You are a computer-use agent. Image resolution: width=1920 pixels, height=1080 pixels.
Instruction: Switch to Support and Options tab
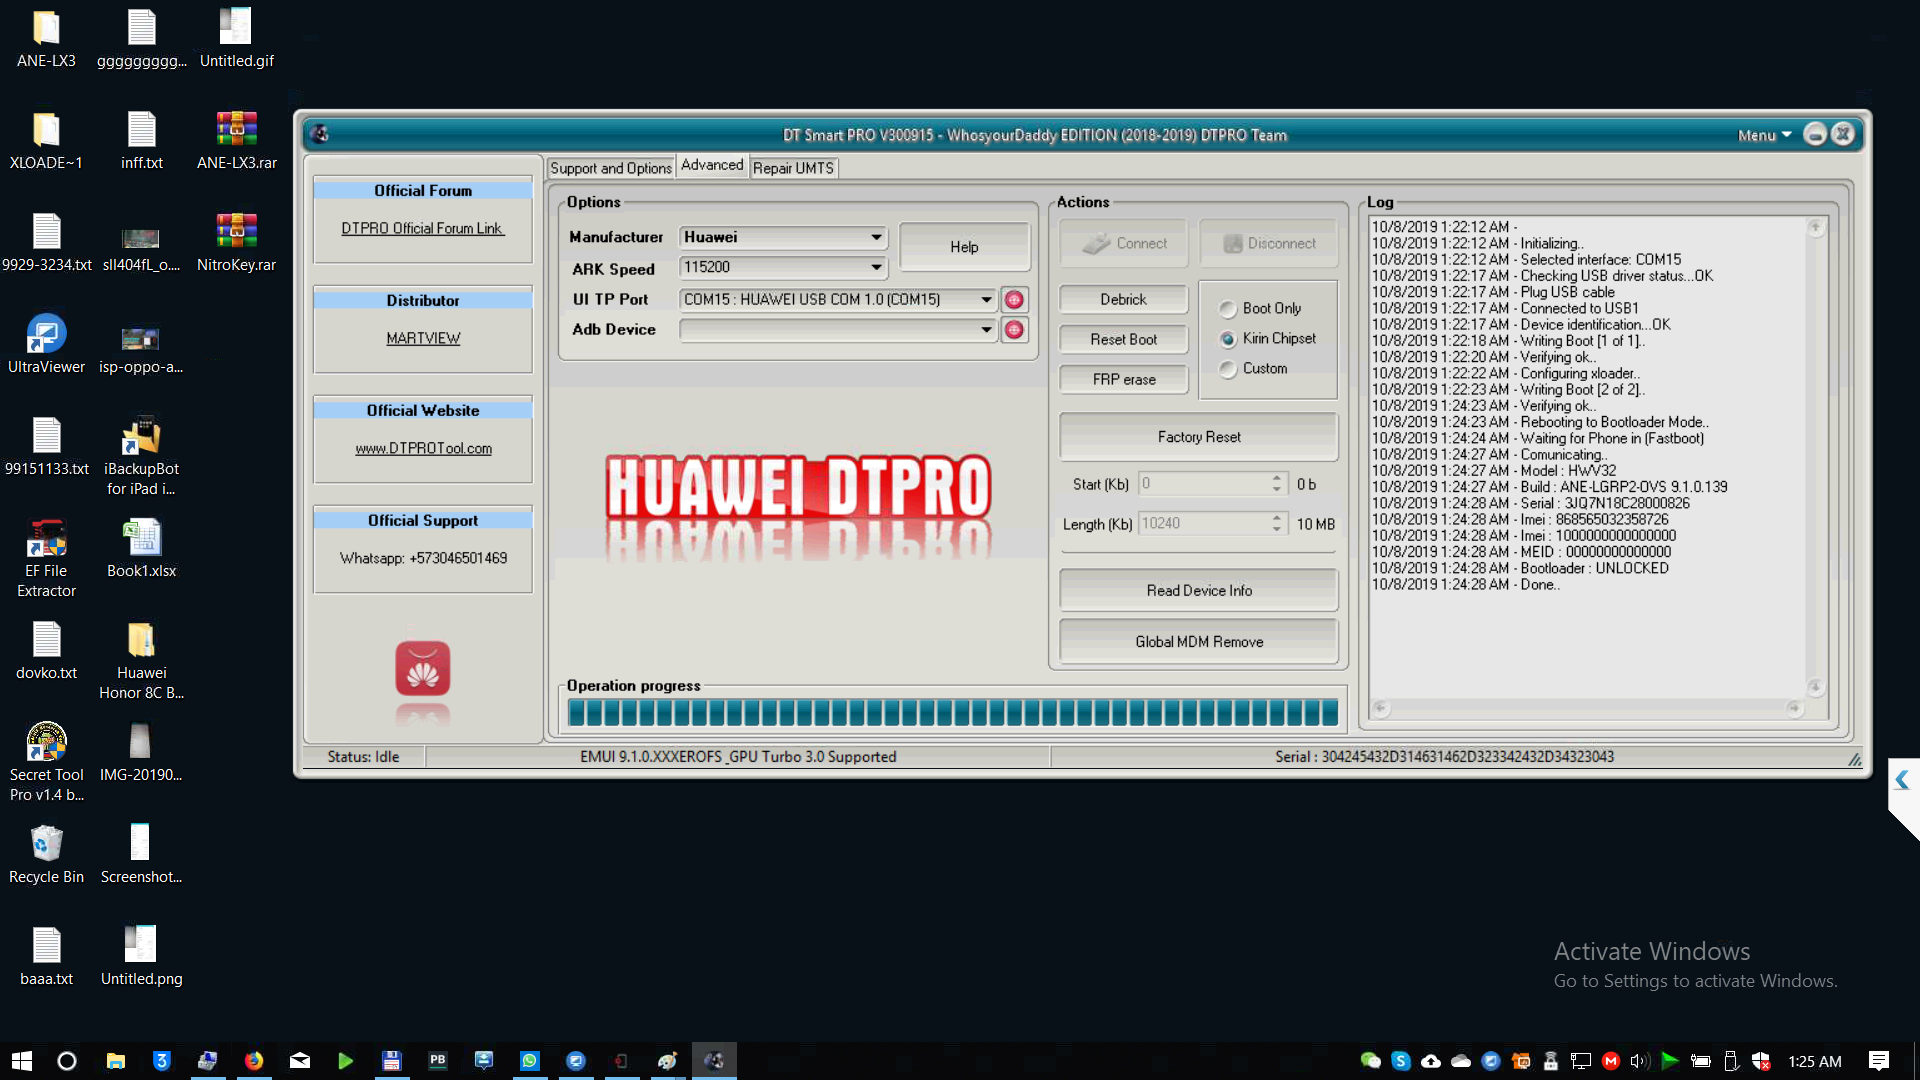(610, 168)
